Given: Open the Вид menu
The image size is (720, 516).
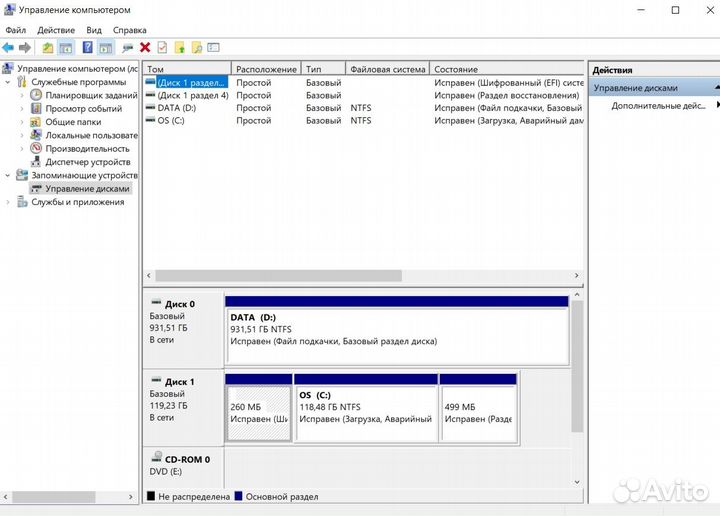Looking at the screenshot, I should [94, 30].
